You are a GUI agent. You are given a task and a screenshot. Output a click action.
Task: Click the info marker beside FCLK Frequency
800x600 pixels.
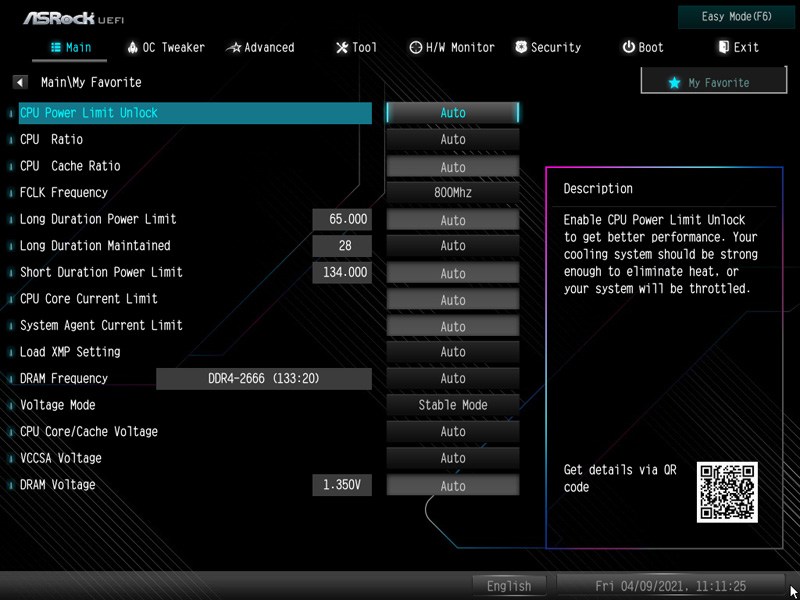(x=11, y=193)
